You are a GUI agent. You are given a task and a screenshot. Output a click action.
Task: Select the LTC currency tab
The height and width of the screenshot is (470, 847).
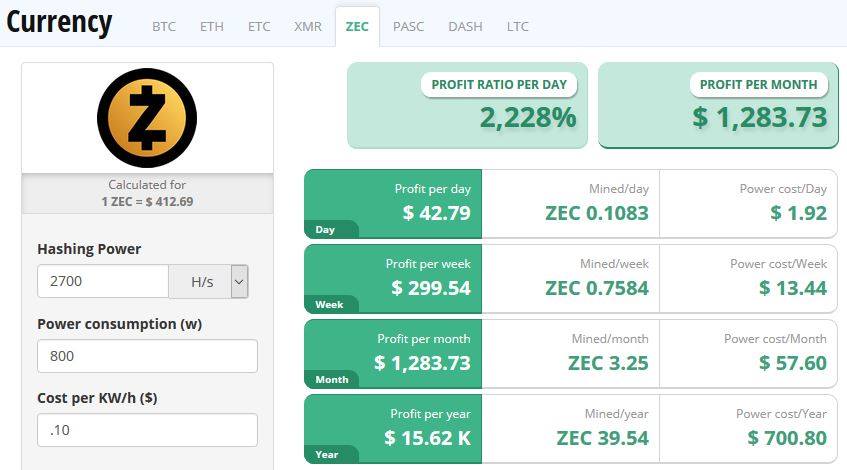(x=517, y=26)
